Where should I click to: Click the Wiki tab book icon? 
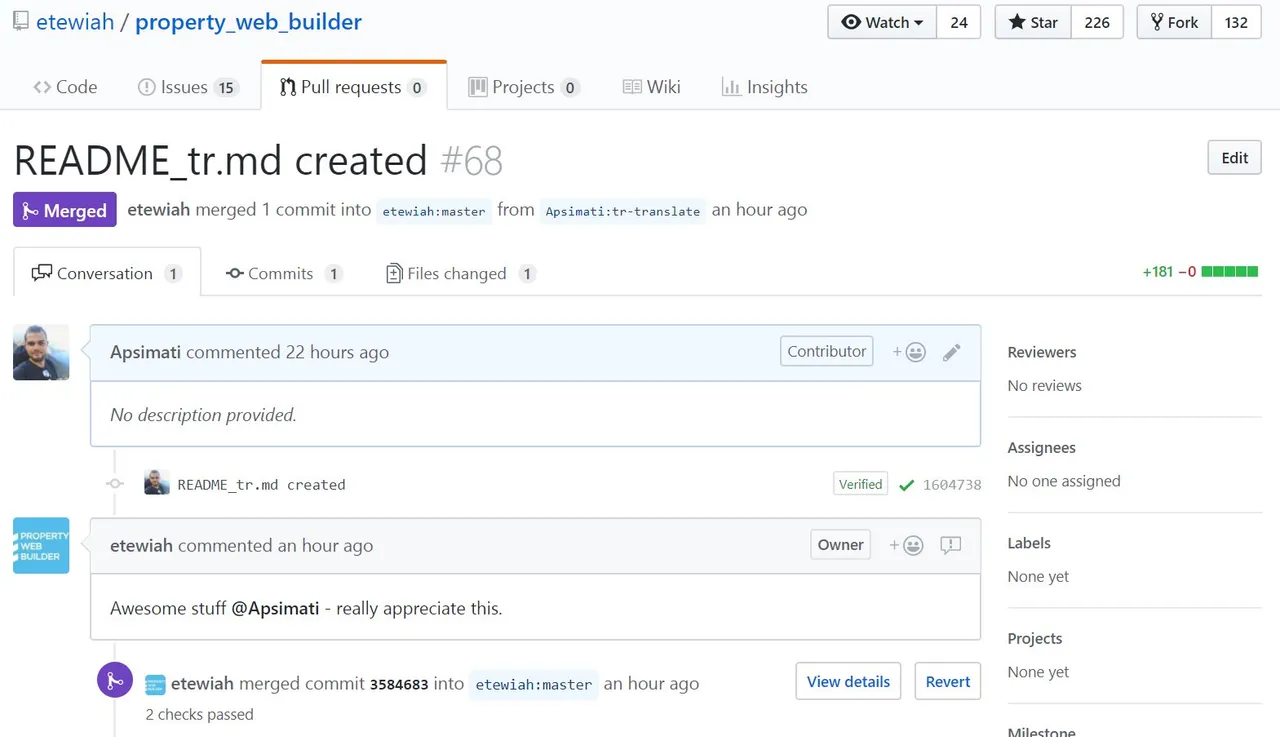click(x=632, y=87)
